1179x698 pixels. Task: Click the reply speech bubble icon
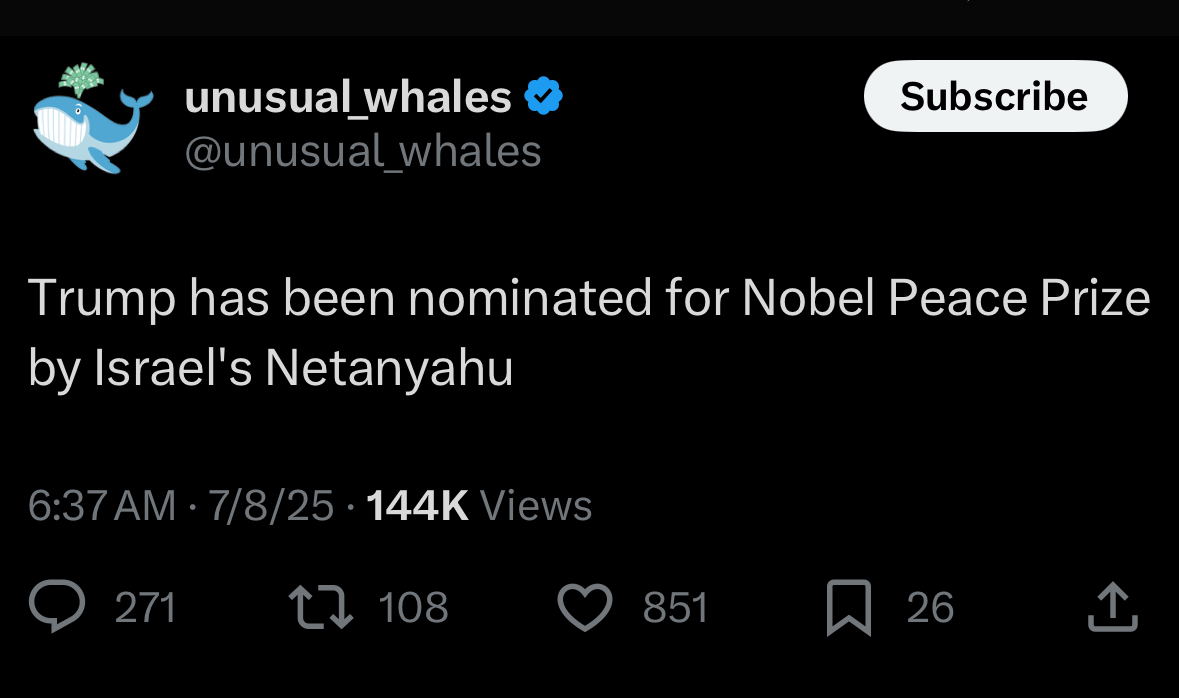coord(57,606)
